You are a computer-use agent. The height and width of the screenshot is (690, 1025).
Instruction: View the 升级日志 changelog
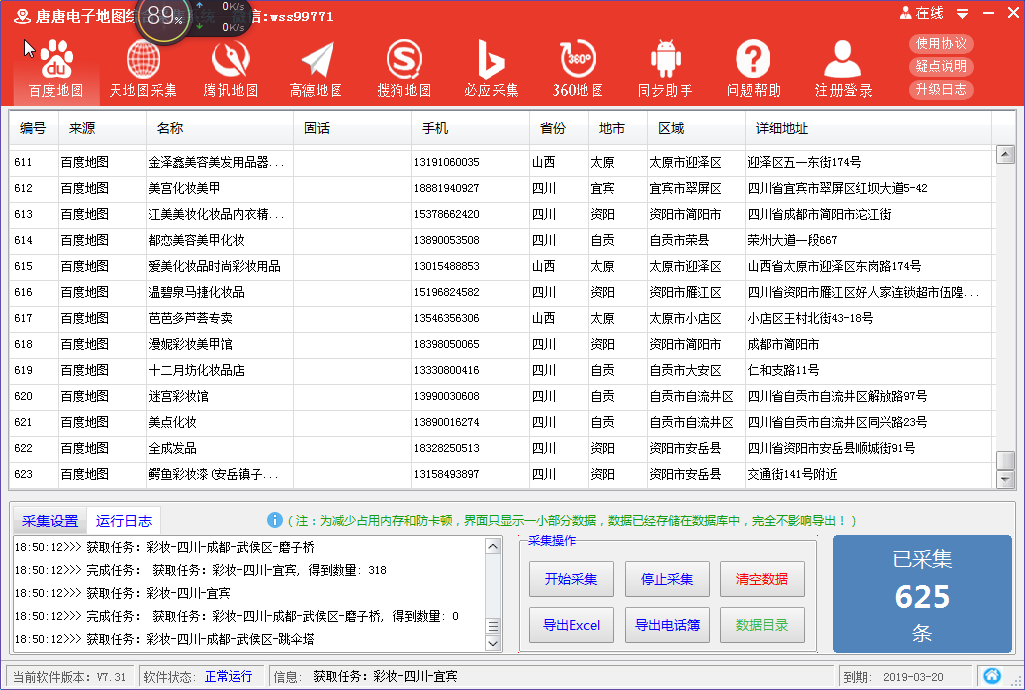click(941, 90)
